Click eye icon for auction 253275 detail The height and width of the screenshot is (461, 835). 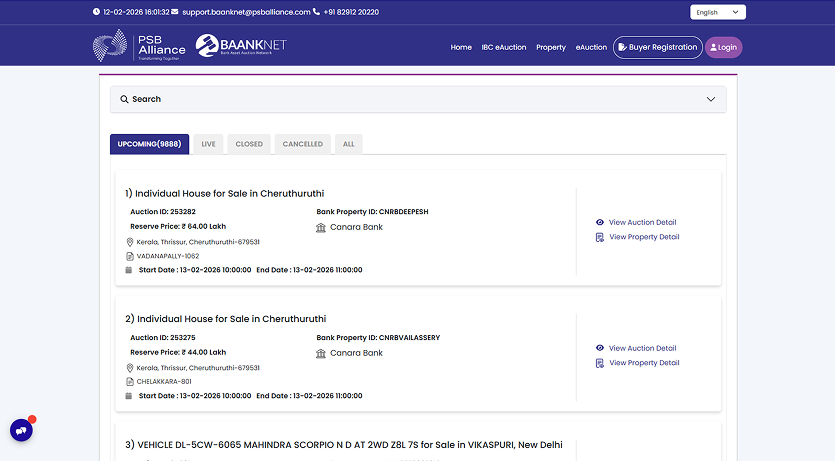click(x=599, y=348)
